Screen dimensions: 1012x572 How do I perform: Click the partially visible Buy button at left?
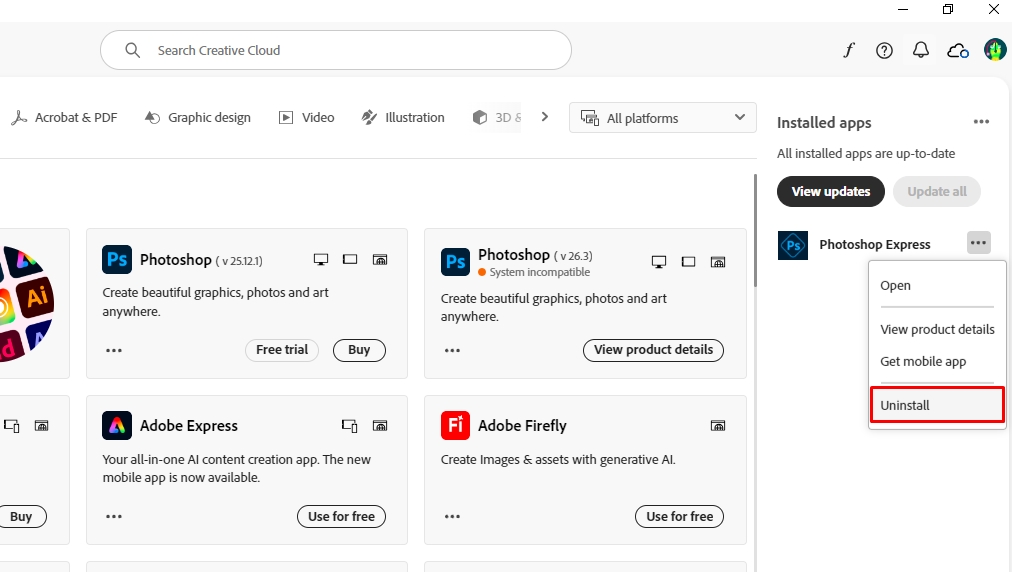[23, 516]
